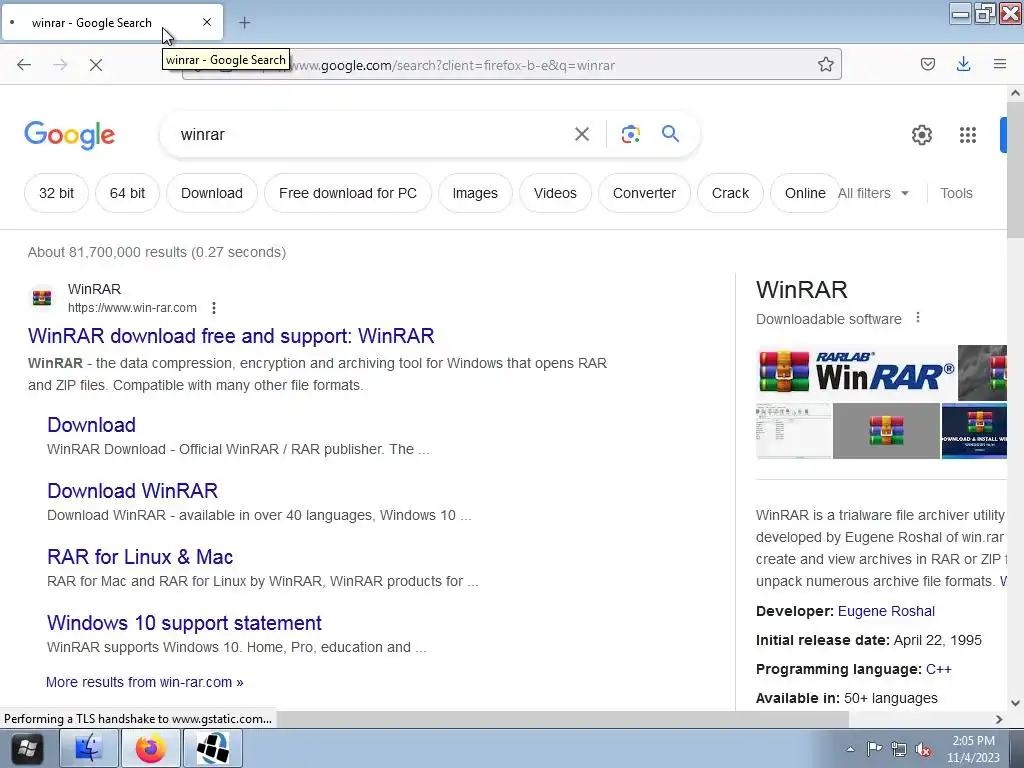Open the Firefox hamburger application menu
The height and width of the screenshot is (768, 1024).
[x=999, y=64]
